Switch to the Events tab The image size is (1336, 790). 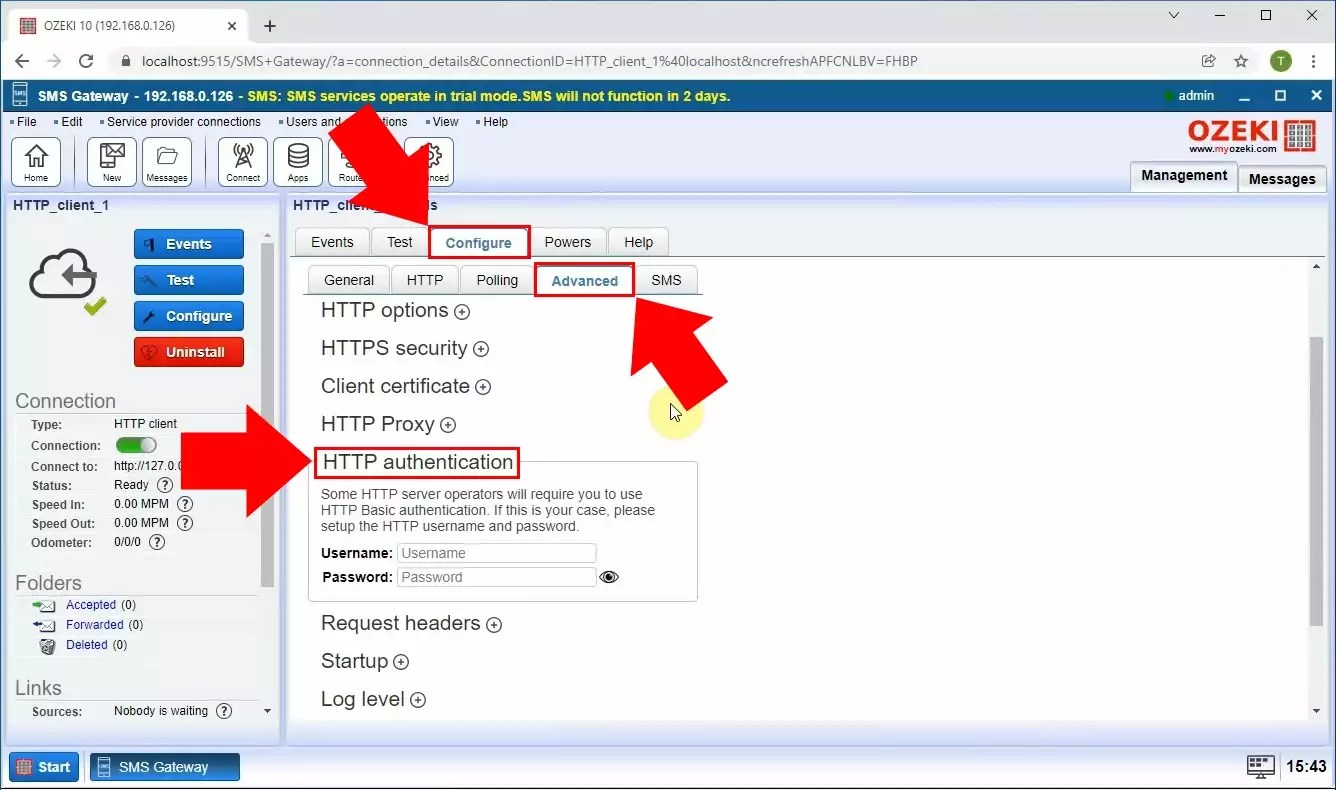pos(332,242)
